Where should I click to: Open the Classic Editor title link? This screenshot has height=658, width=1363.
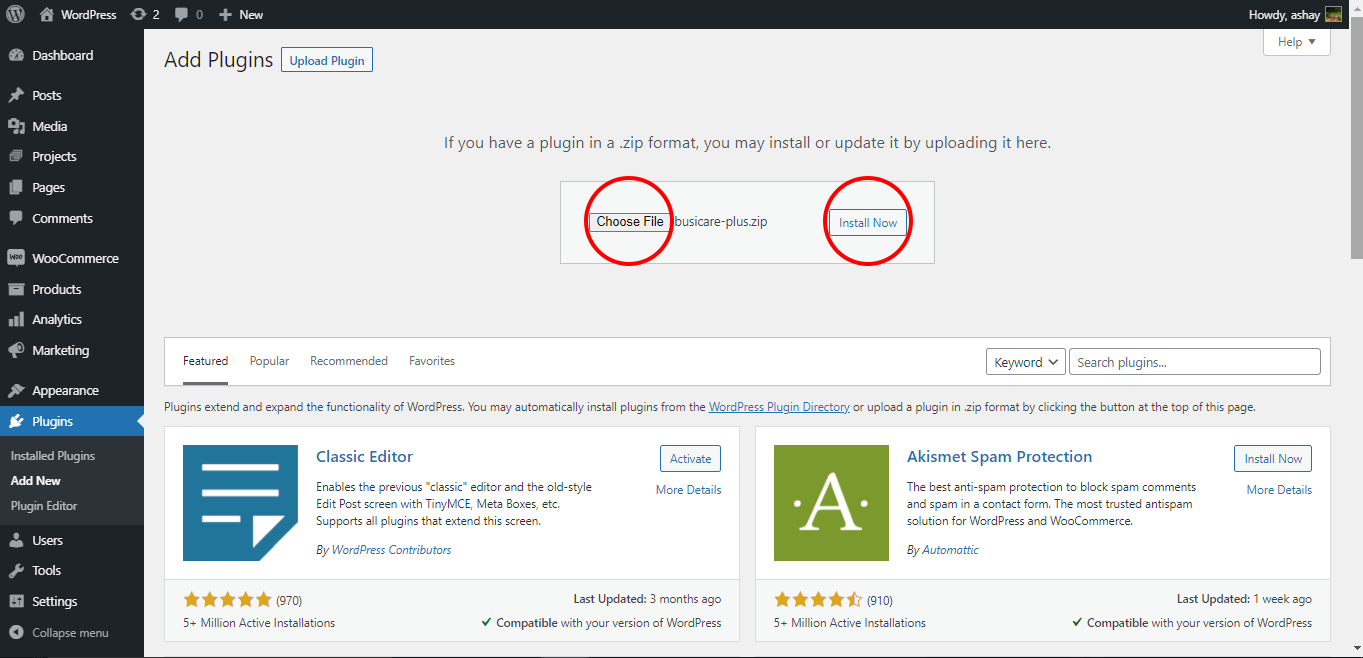click(x=364, y=457)
